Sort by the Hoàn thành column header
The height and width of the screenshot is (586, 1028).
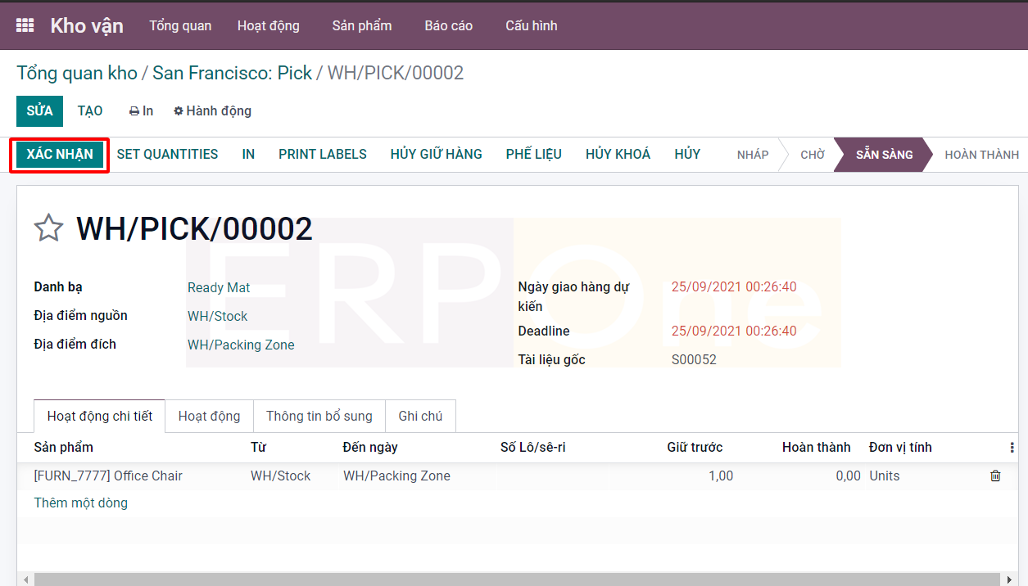pyautogui.click(x=816, y=447)
